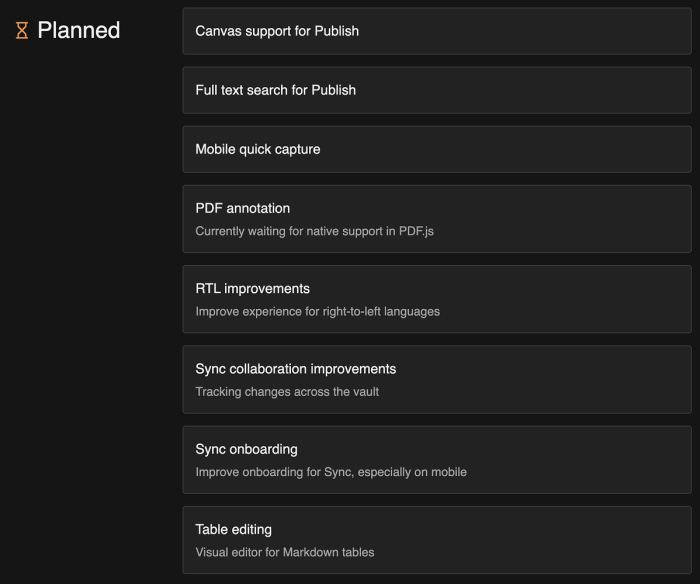Click the Visual editor for Markdown tables text
This screenshot has height=584, width=700.
pyautogui.click(x=285, y=552)
